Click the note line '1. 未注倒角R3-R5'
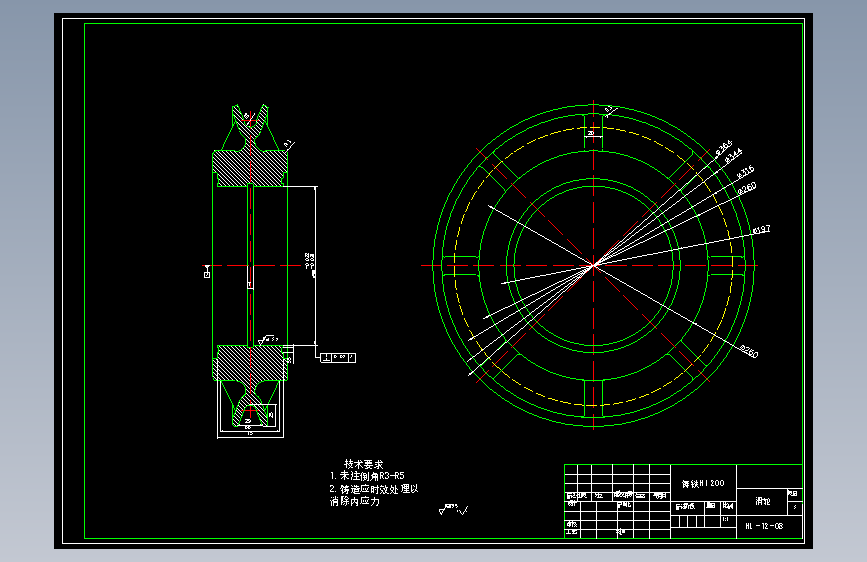The image size is (867, 562). 367,476
